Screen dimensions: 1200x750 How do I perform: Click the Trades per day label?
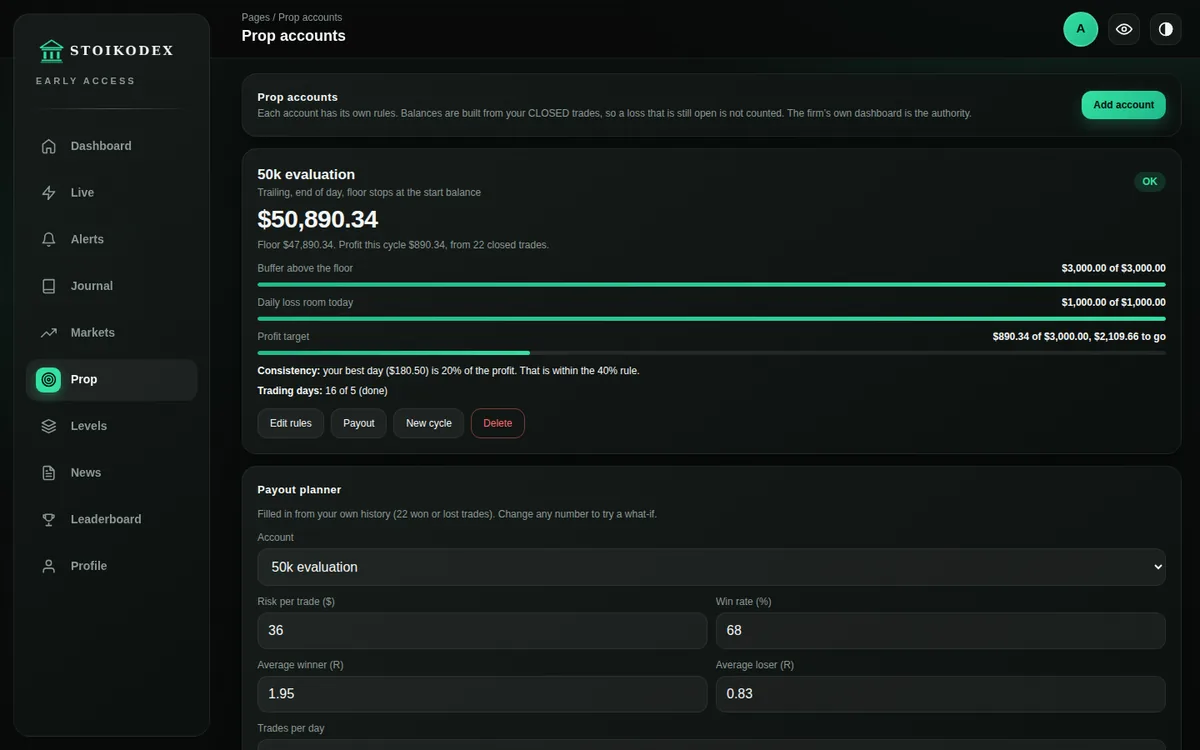coord(291,728)
